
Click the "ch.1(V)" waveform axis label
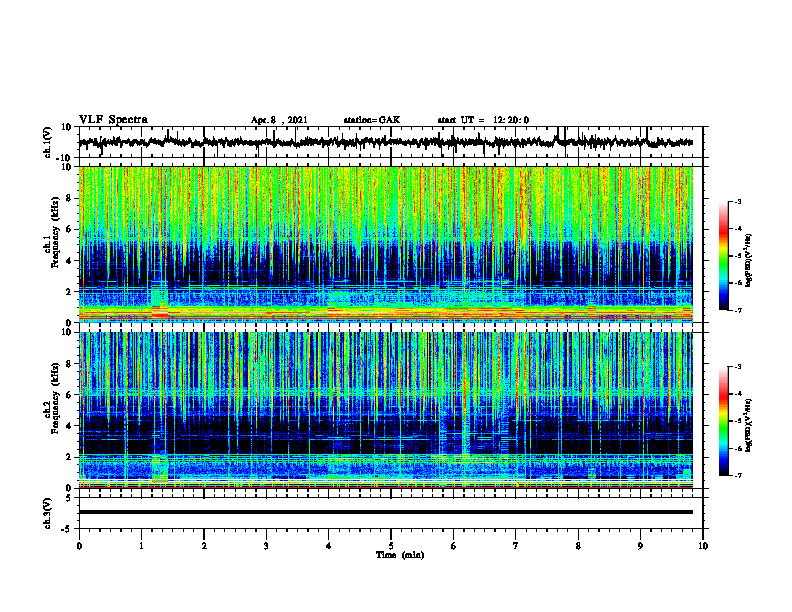click(48, 142)
